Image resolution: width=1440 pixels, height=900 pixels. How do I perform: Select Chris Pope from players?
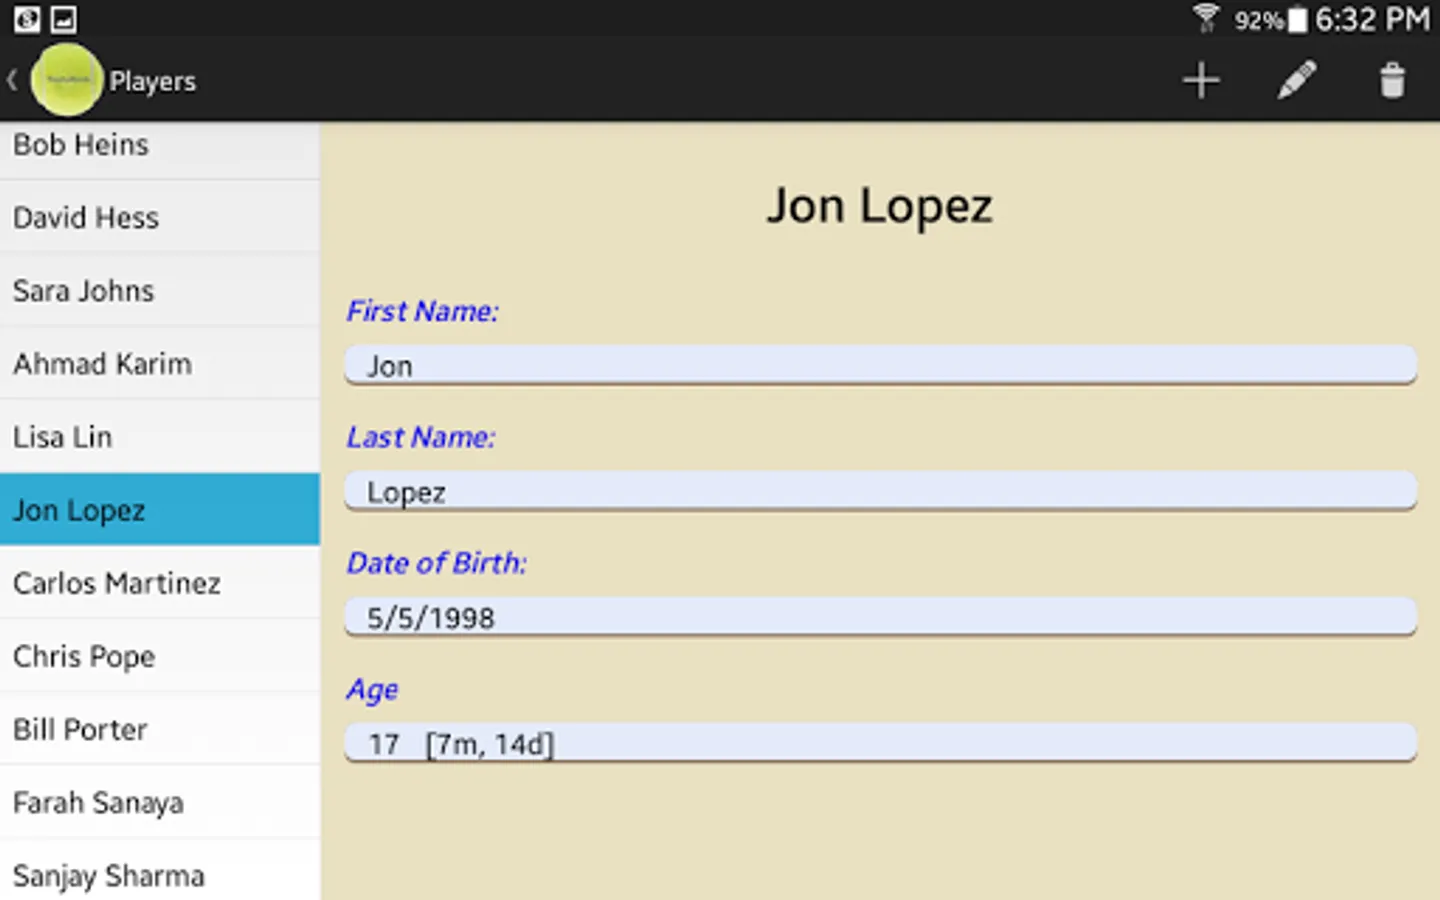160,656
